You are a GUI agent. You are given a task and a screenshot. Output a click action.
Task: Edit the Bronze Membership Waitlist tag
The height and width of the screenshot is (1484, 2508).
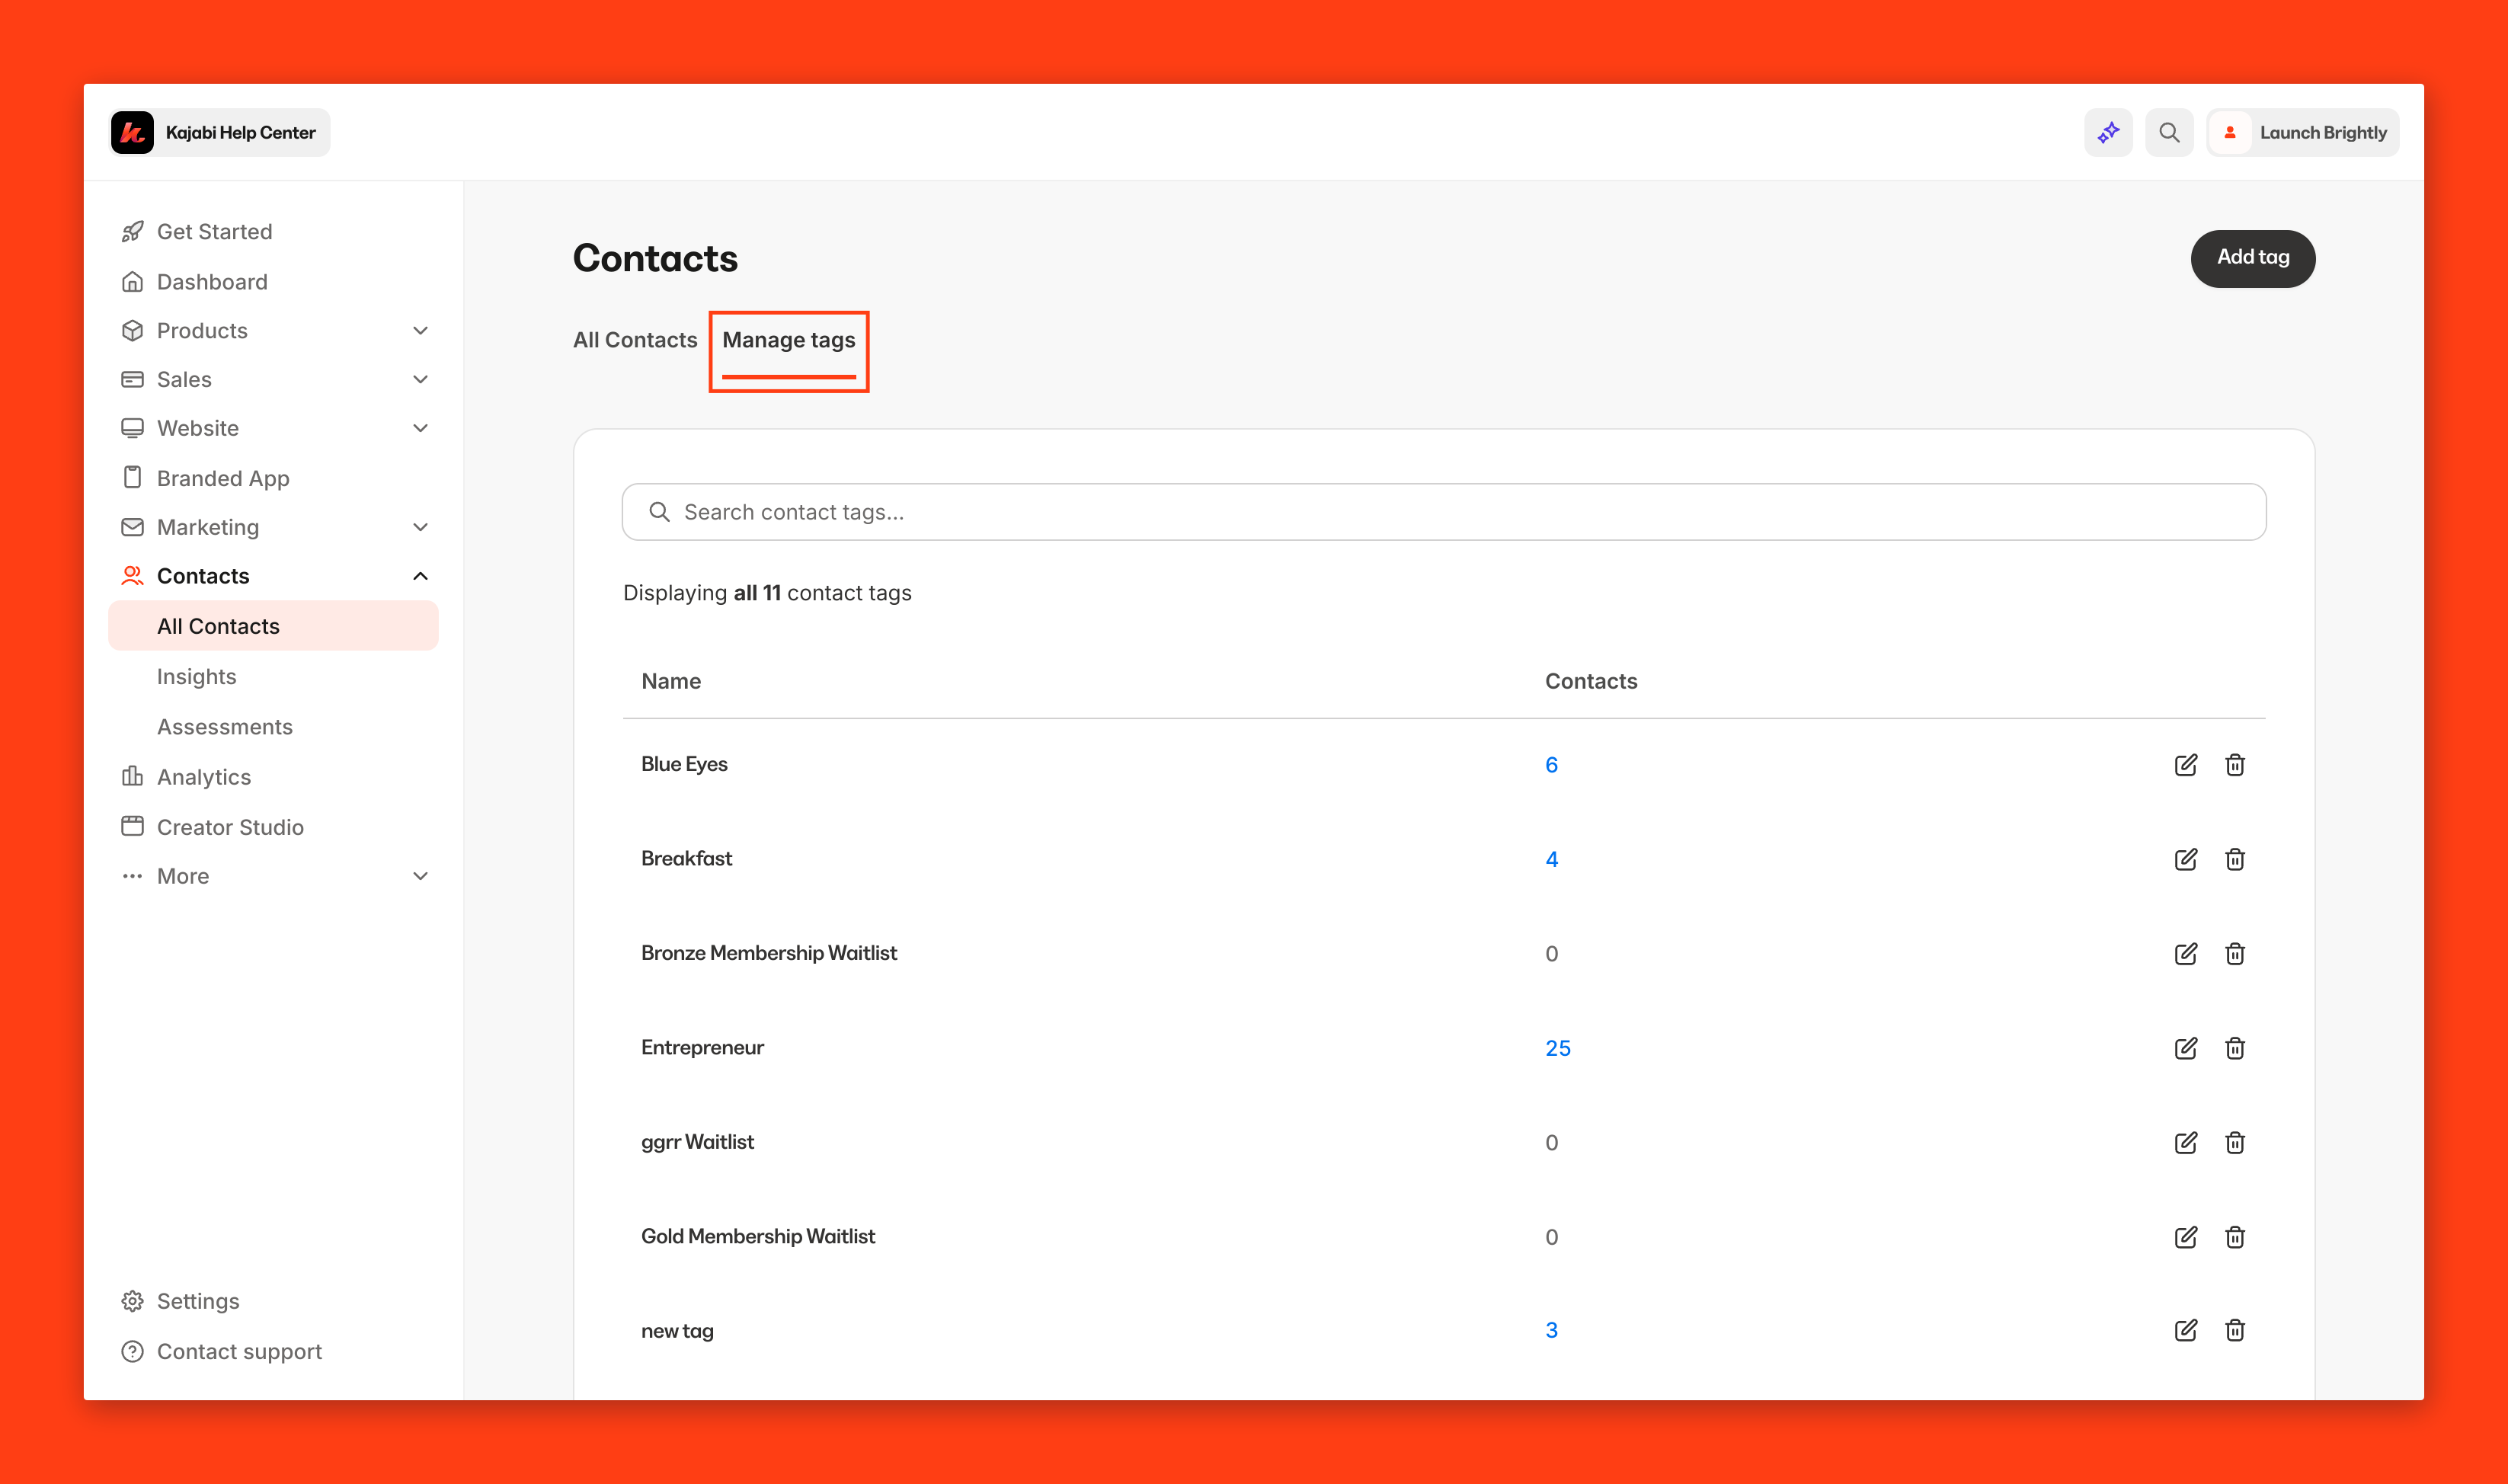click(x=2185, y=954)
